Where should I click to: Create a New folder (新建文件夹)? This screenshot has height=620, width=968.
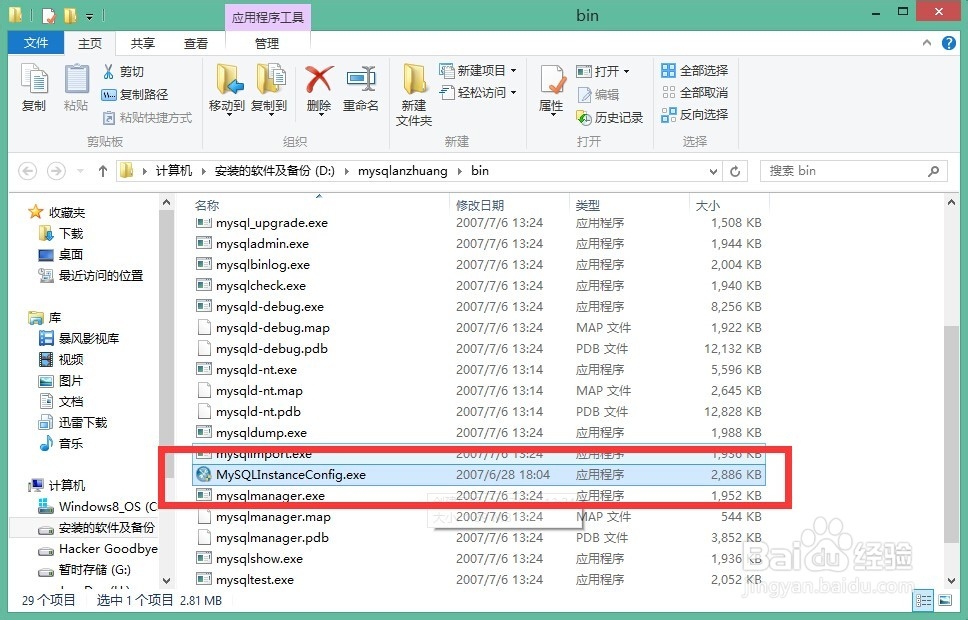pos(414,94)
